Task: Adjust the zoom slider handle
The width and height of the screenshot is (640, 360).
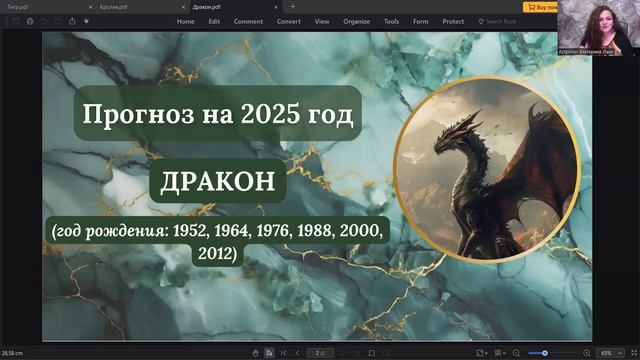Action: (x=544, y=353)
